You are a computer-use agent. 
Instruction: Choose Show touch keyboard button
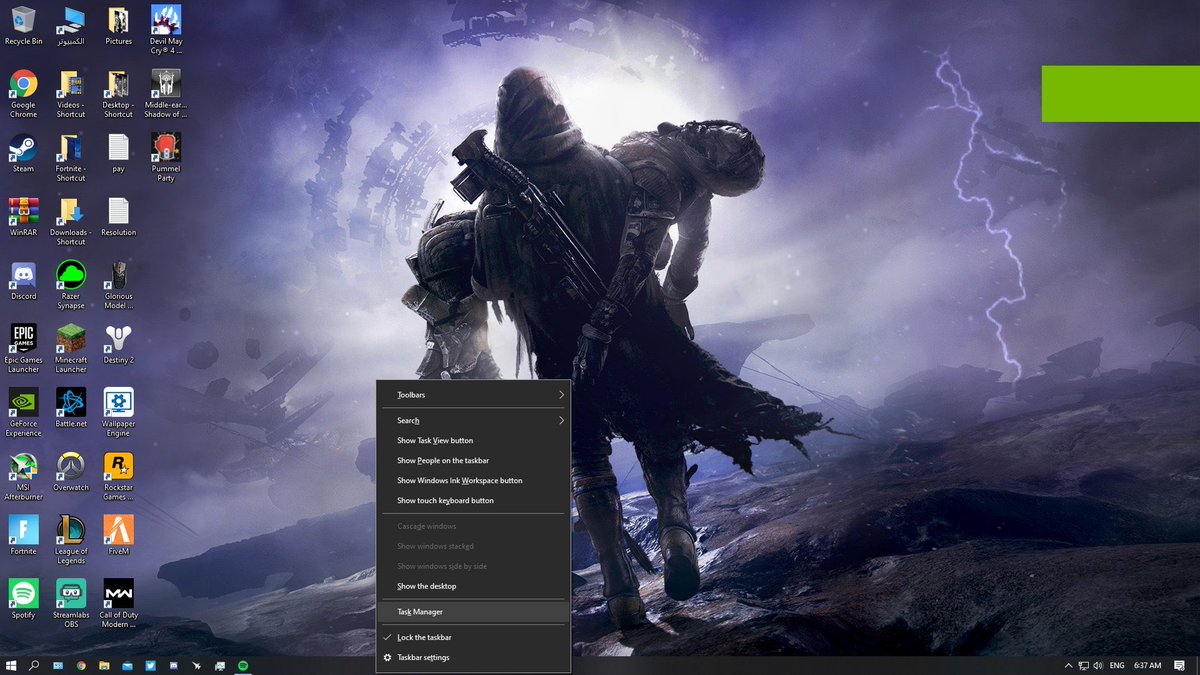point(473,501)
